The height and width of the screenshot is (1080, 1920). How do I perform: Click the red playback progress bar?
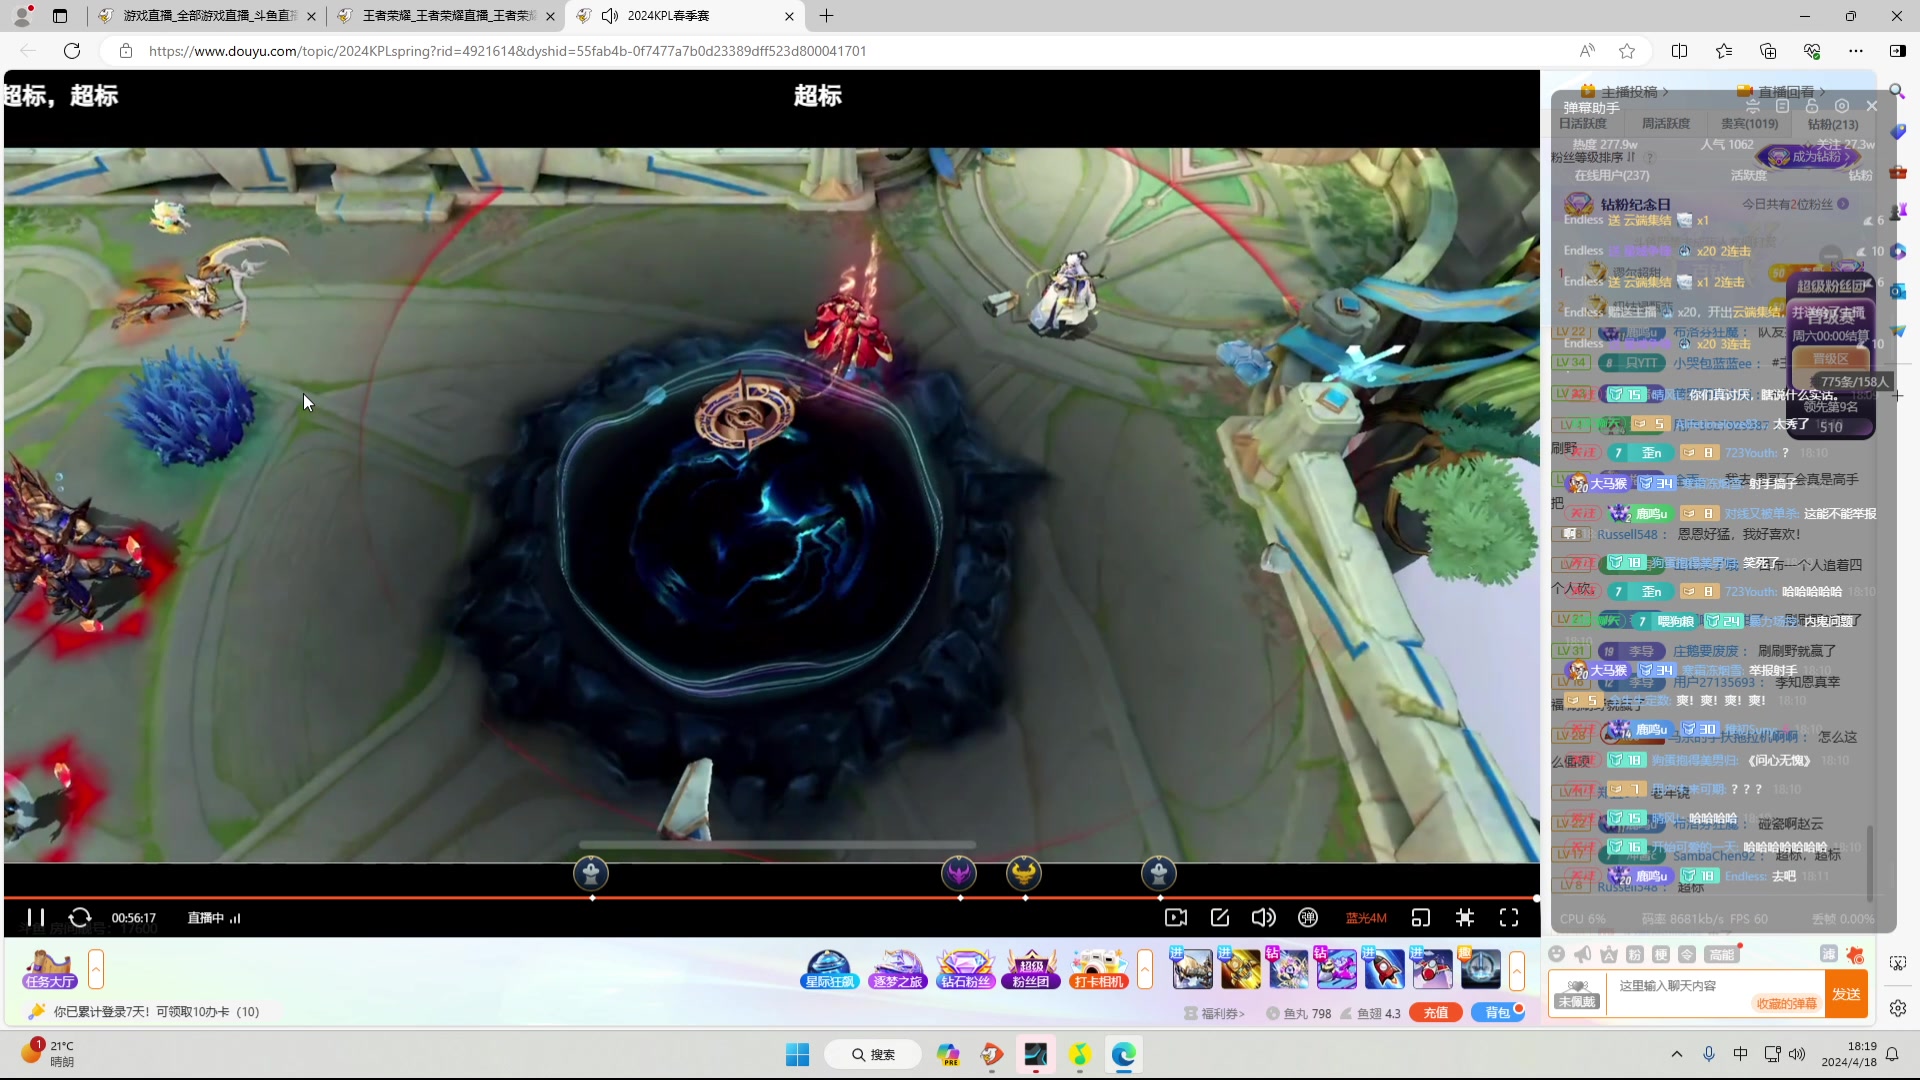click(x=770, y=898)
